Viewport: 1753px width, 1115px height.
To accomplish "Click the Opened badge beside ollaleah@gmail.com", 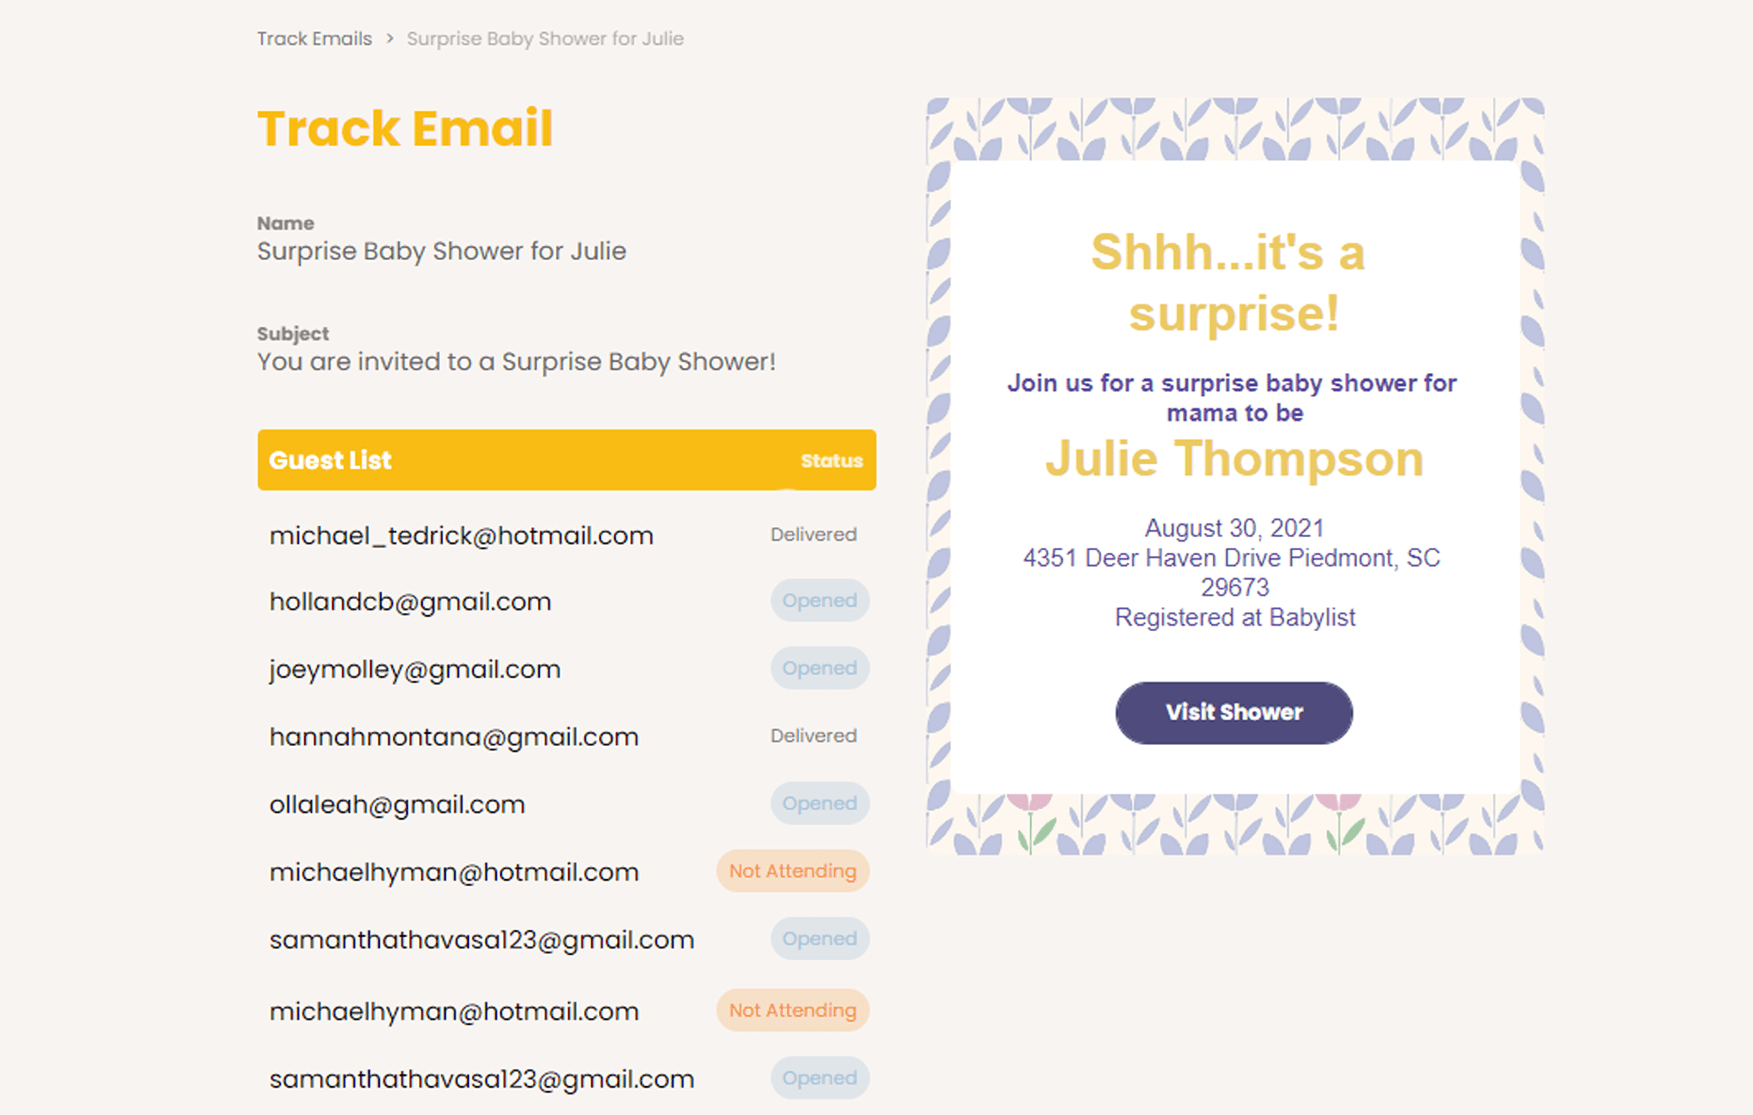I will click(819, 803).
